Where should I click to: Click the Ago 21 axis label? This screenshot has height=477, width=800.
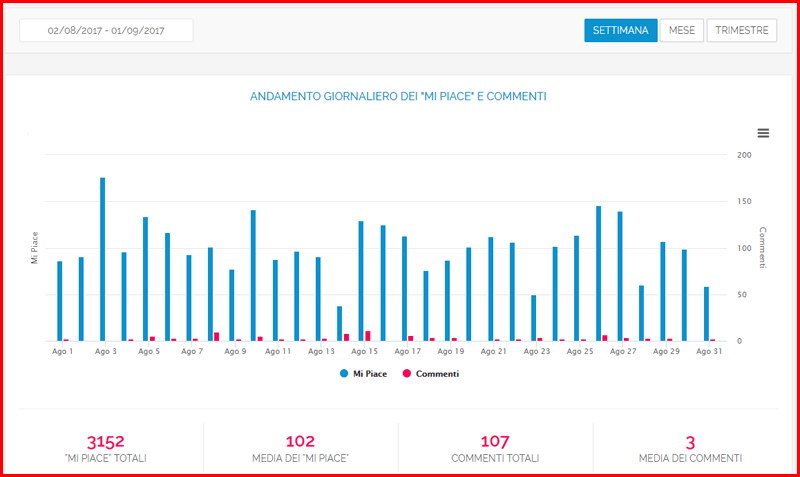pos(493,352)
